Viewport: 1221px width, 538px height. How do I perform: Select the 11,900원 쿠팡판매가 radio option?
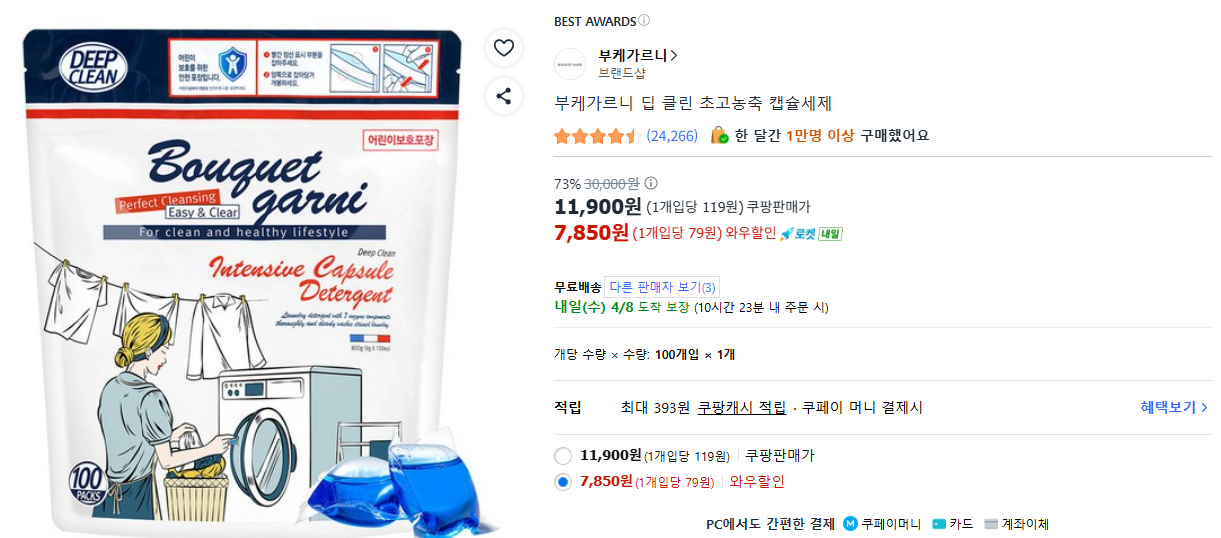563,456
